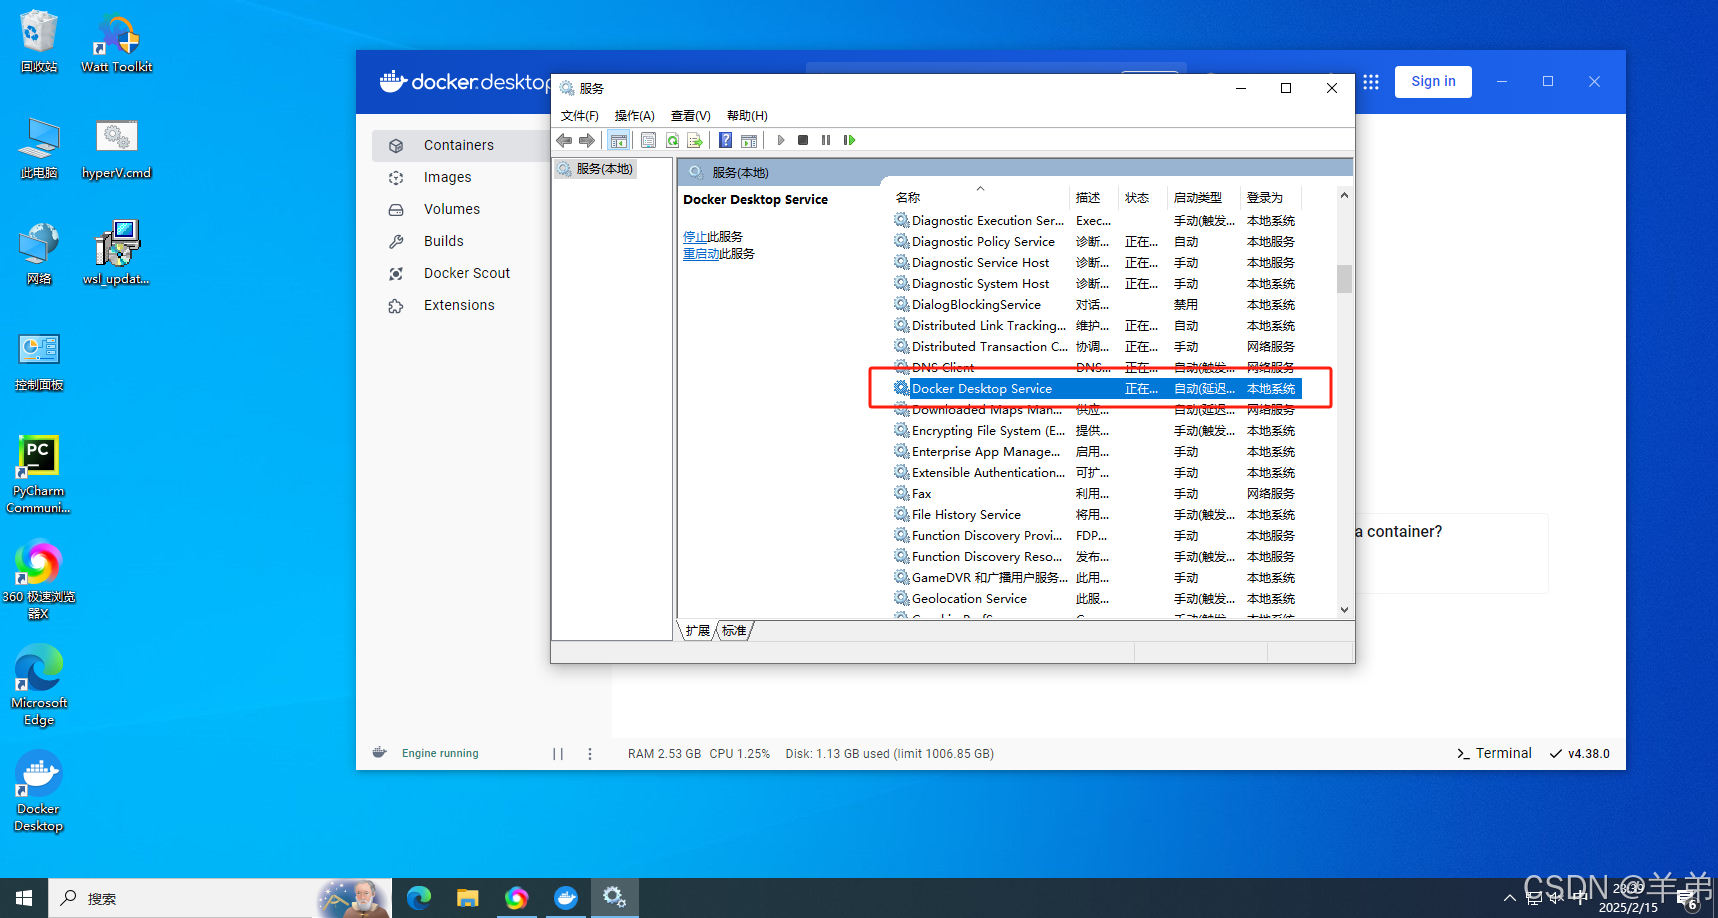Select Geolocation Service row

click(x=1097, y=599)
